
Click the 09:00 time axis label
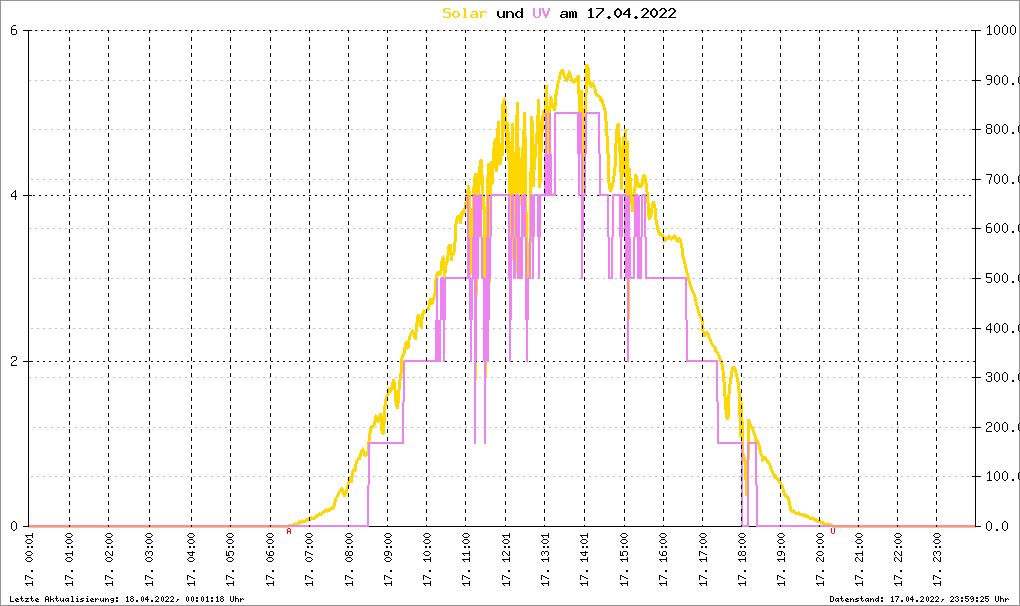point(388,560)
